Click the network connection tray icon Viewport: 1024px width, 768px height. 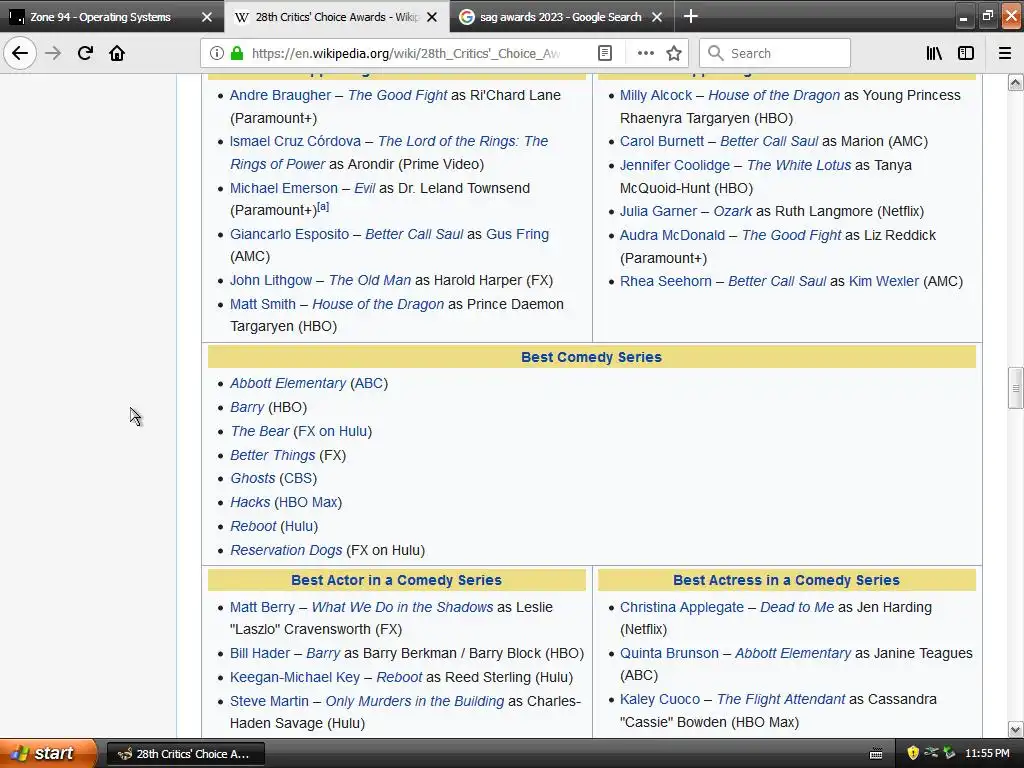point(931,753)
